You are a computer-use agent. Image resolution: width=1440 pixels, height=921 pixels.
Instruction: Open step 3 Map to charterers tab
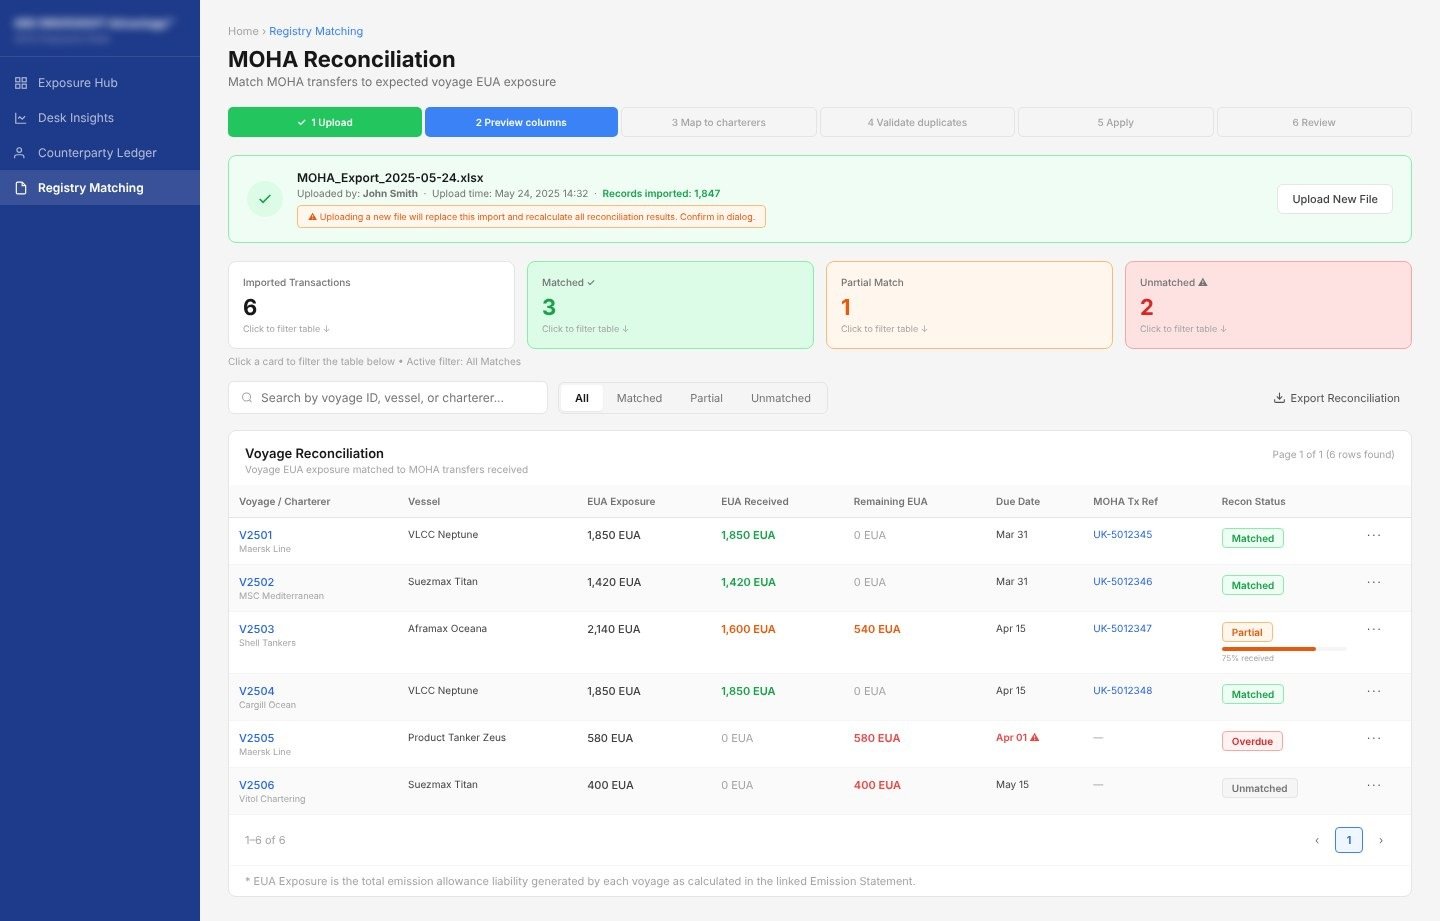point(719,122)
